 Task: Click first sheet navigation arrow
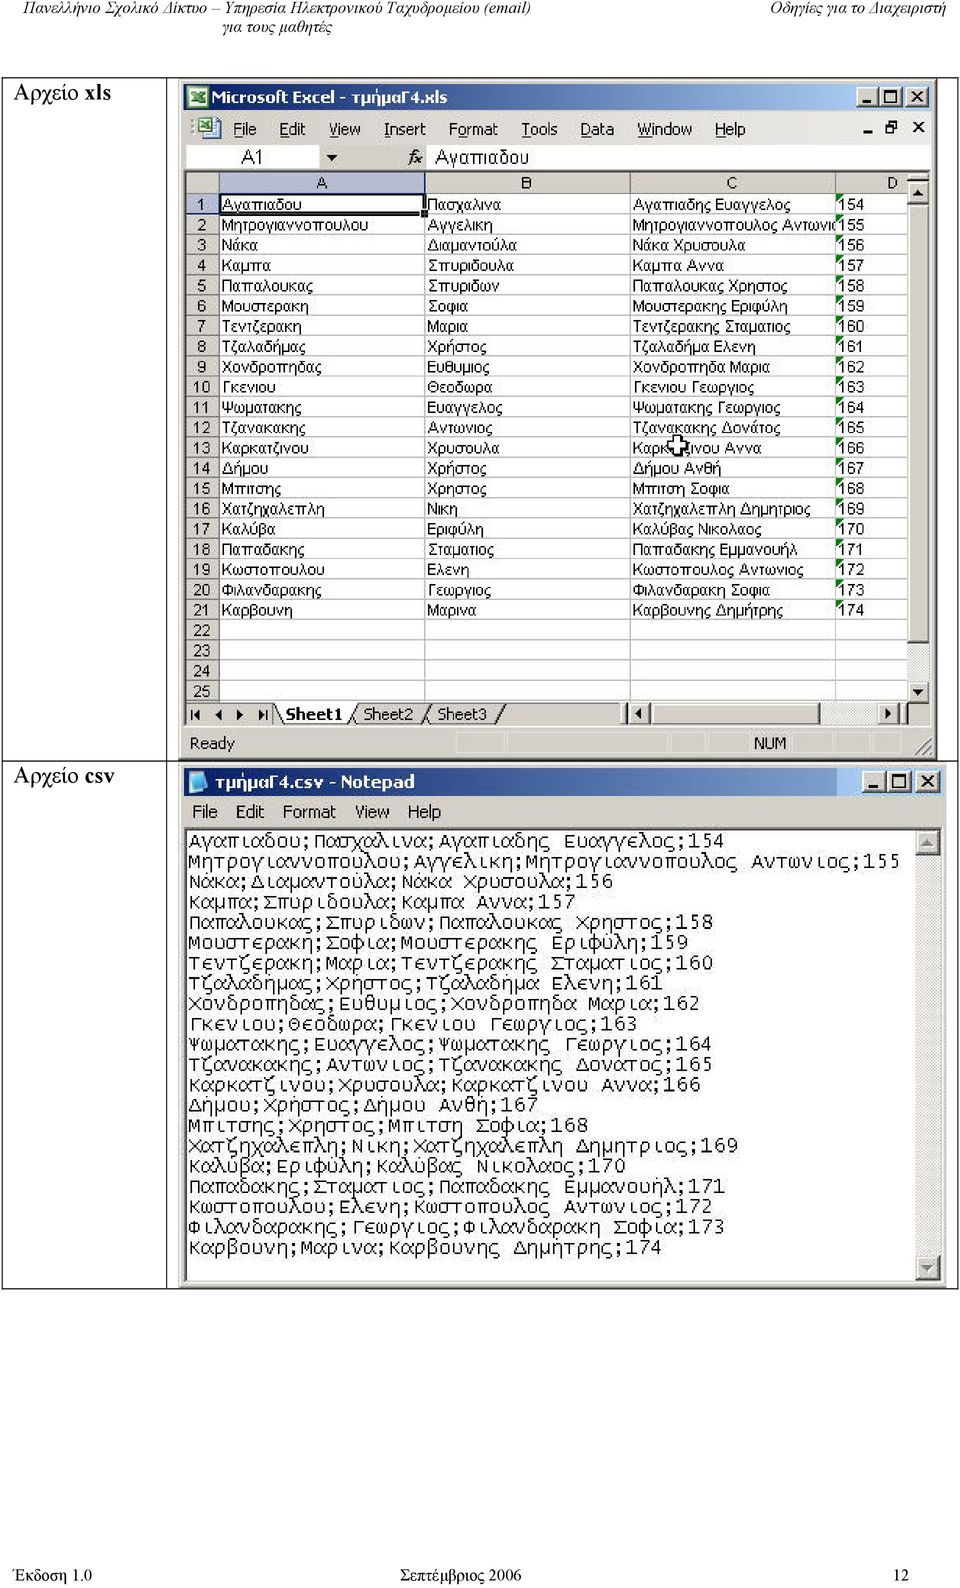click(196, 714)
